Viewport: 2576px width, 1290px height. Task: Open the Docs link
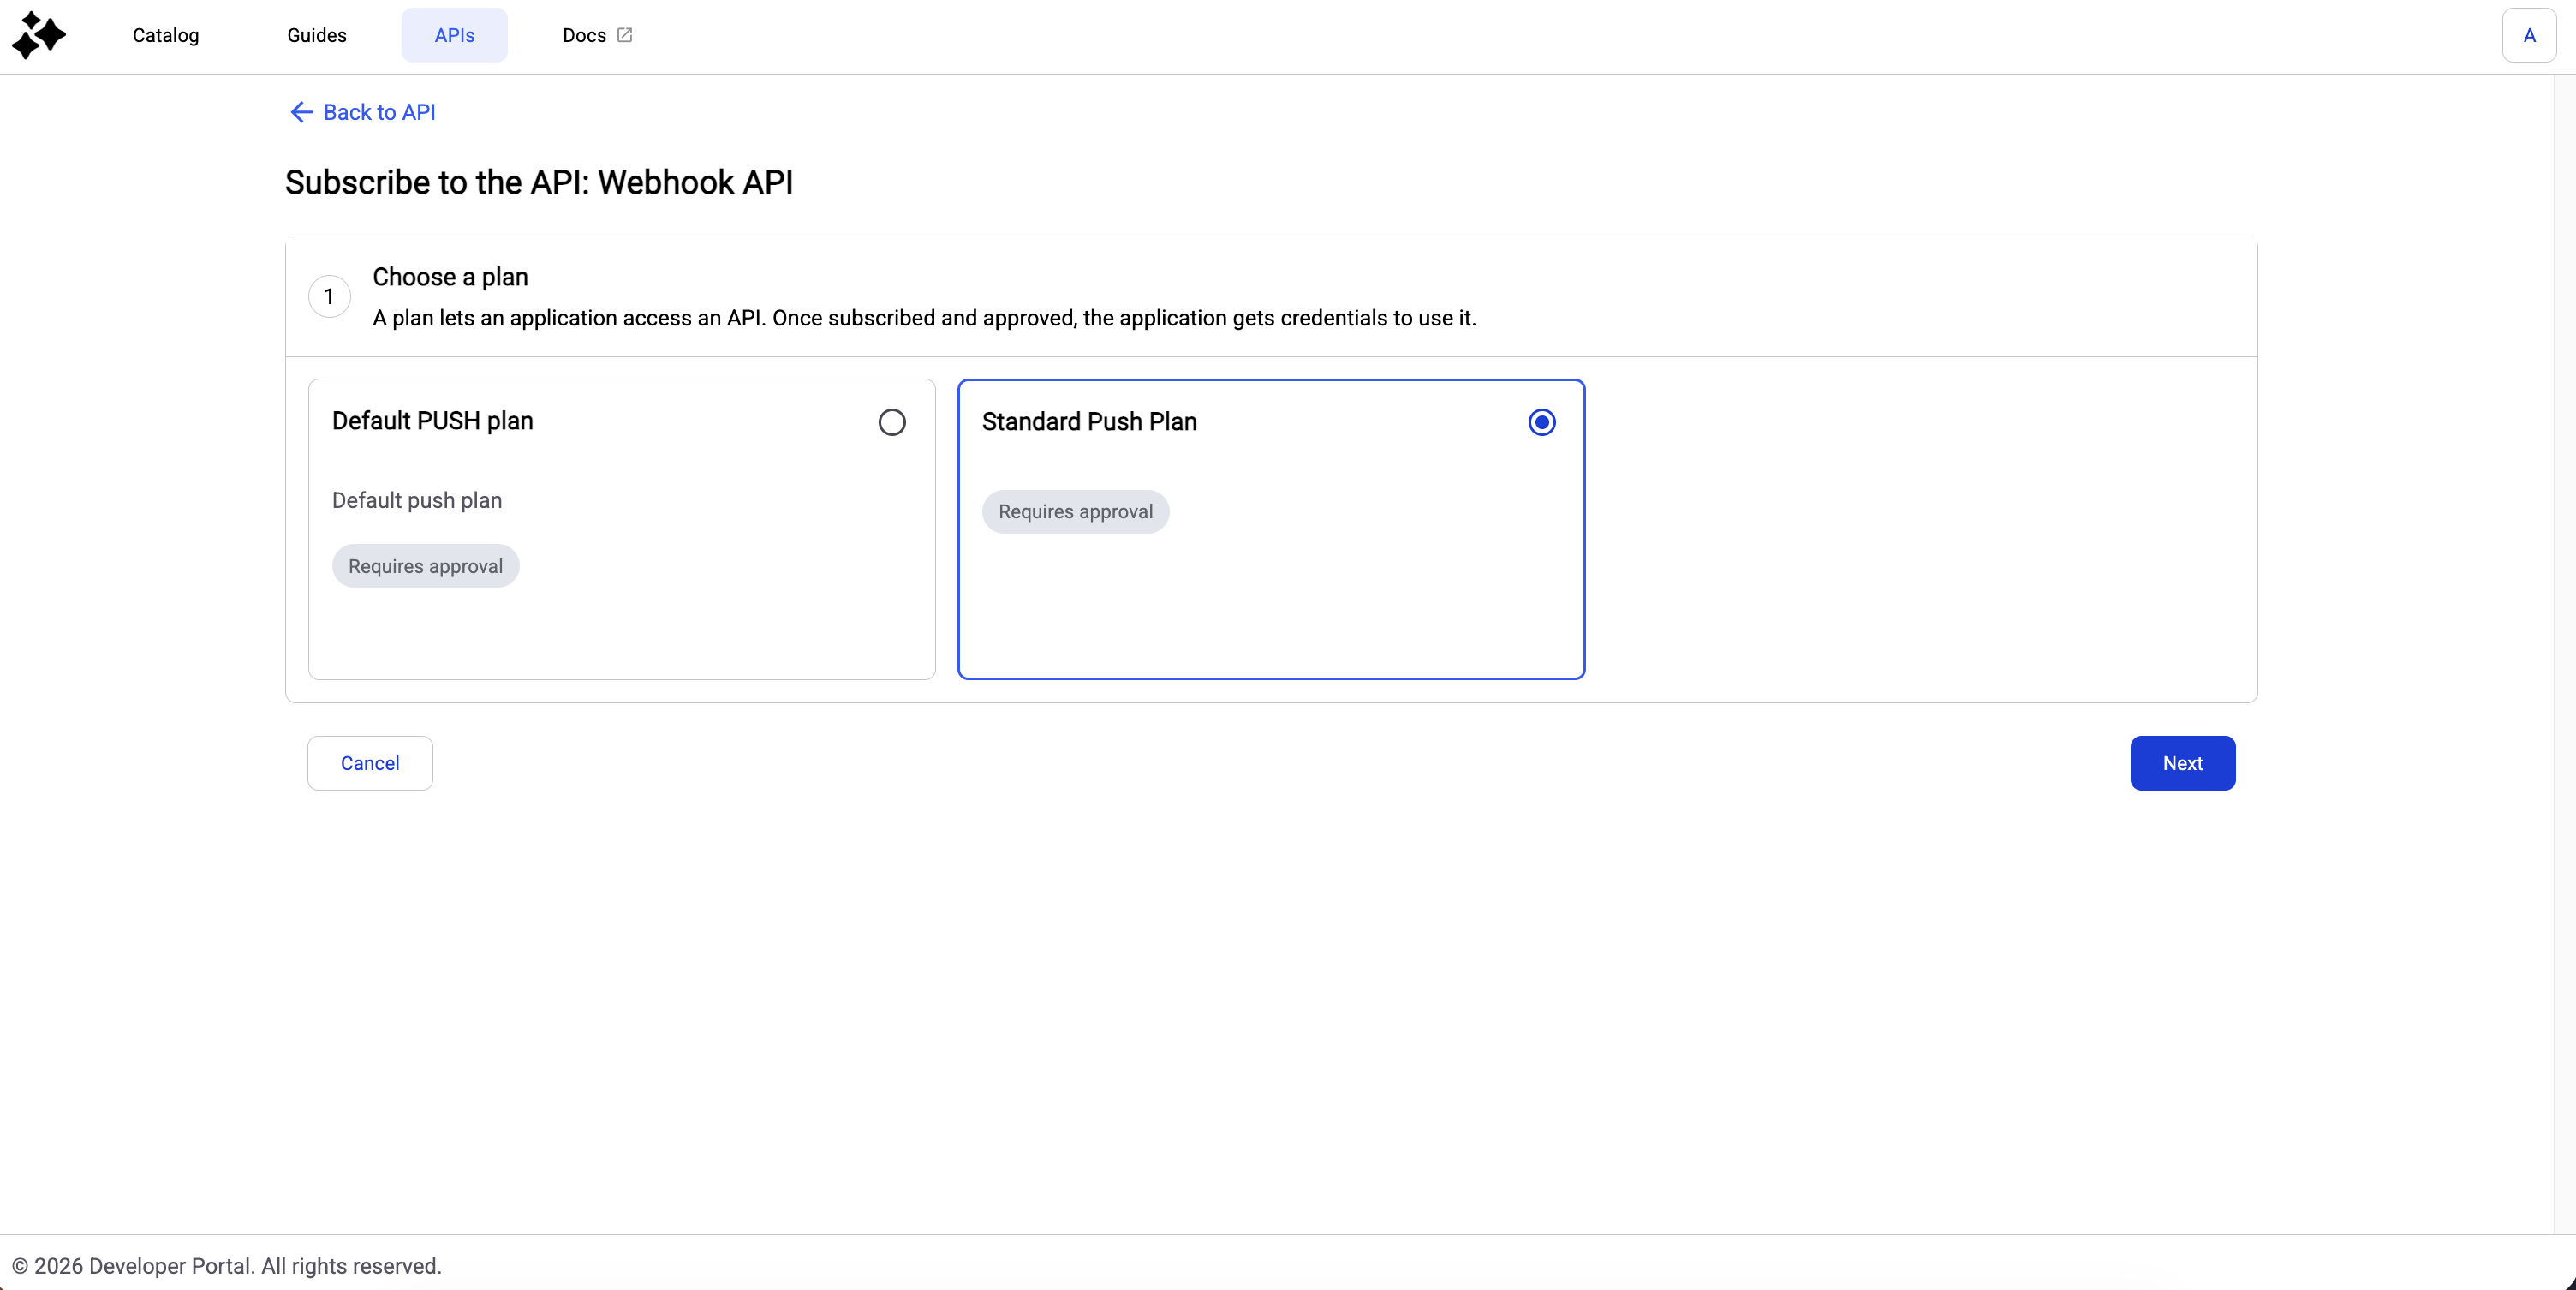tap(585, 36)
